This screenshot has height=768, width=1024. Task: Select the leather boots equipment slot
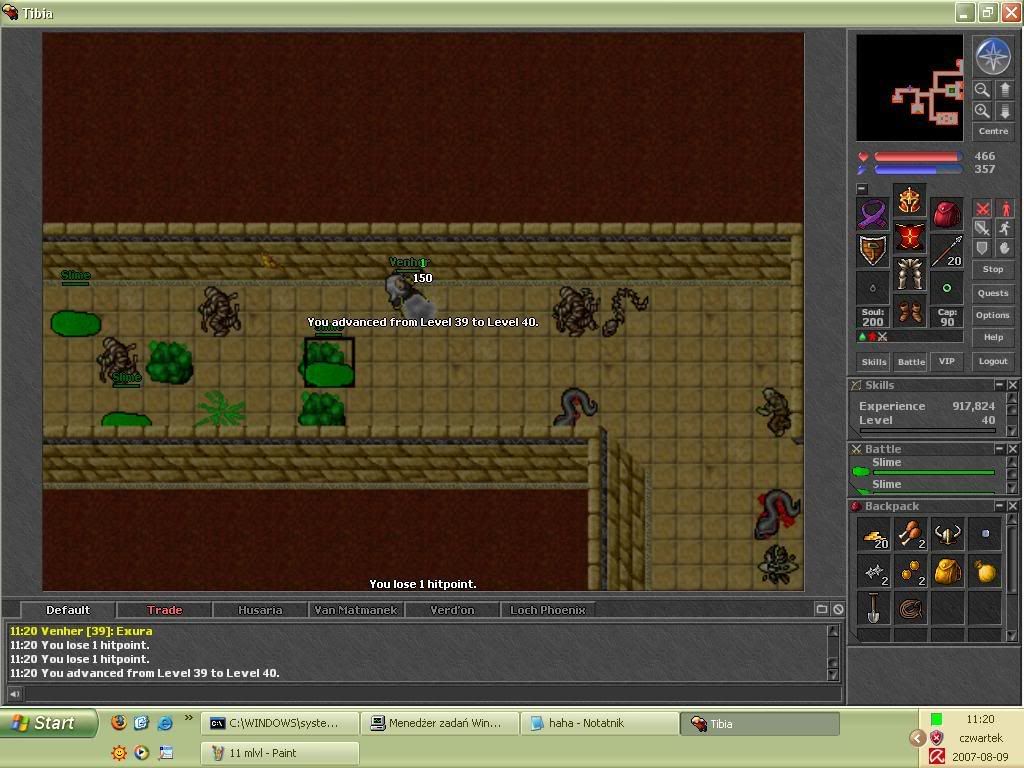pos(910,311)
